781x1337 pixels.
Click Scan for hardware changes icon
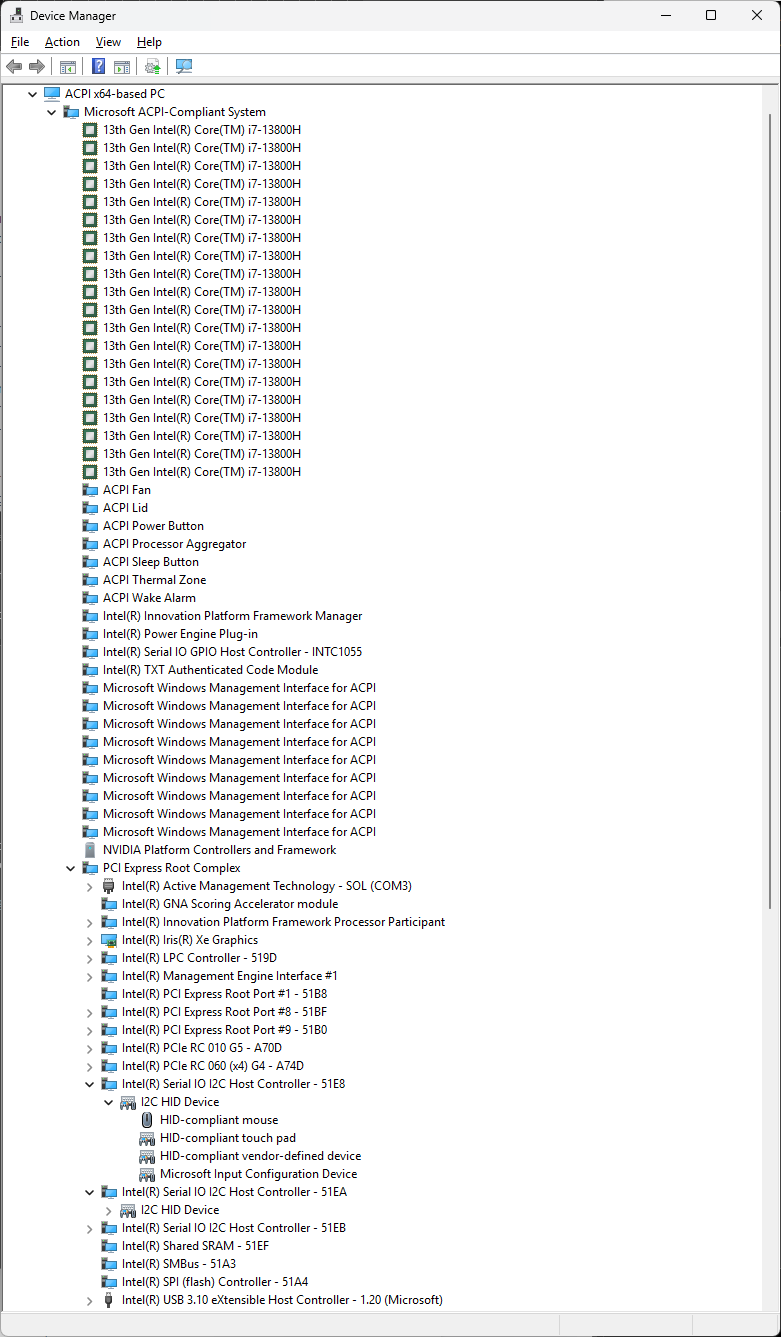(x=184, y=67)
